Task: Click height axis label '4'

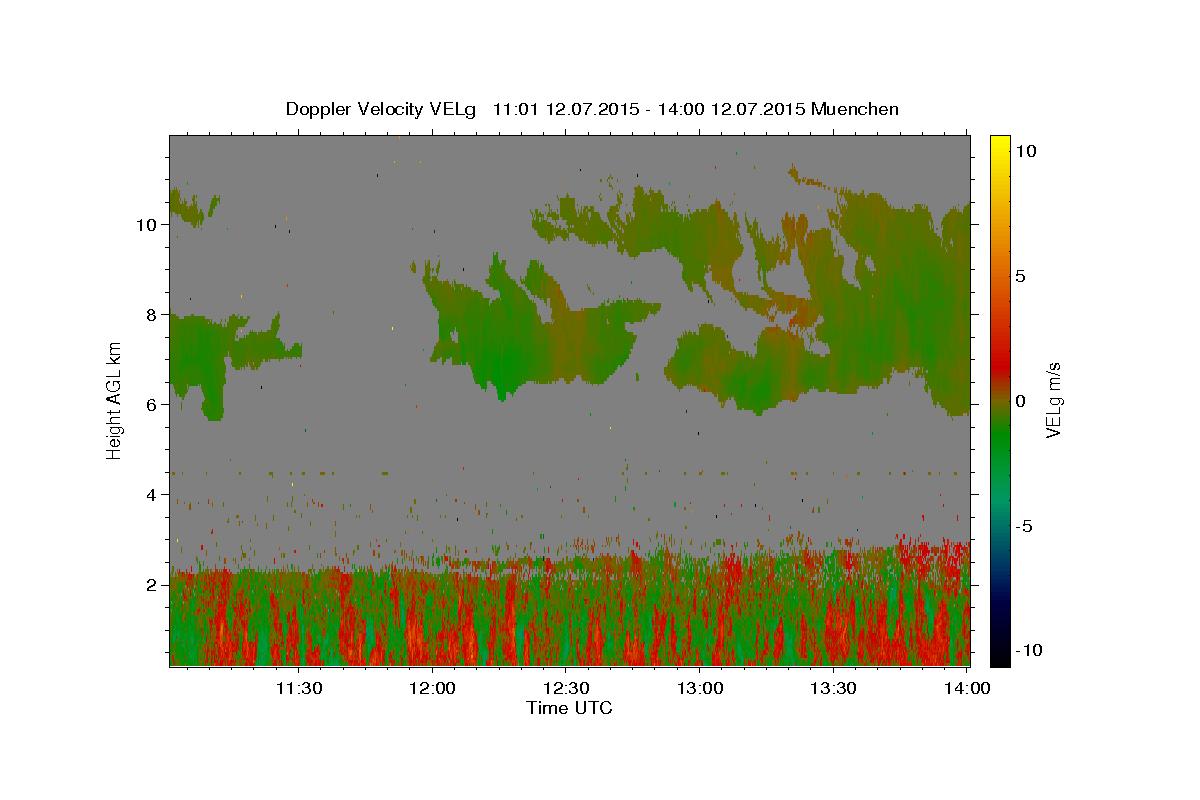Action: [151, 494]
